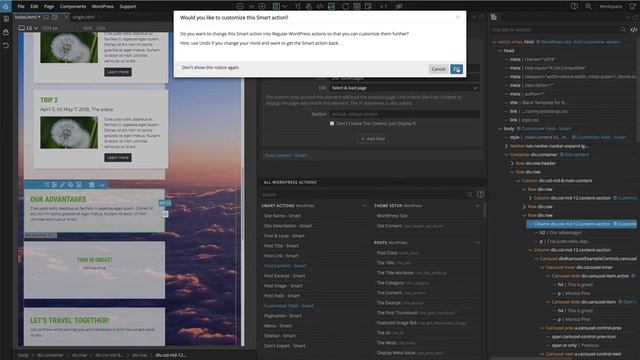Screen dimensions: 640x360
Task: Open the library box icon in left sidebar
Action: click(x=6, y=32)
